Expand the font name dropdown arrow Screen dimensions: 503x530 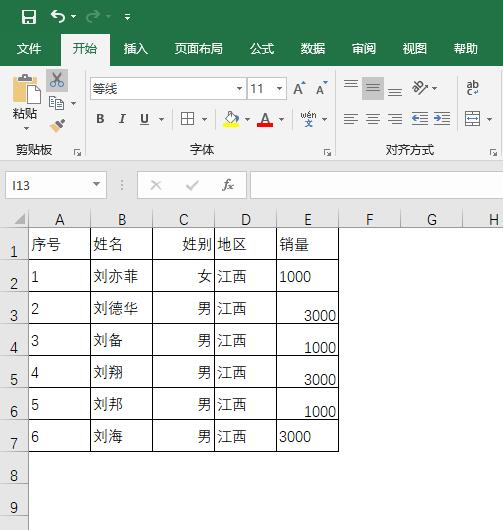239,89
